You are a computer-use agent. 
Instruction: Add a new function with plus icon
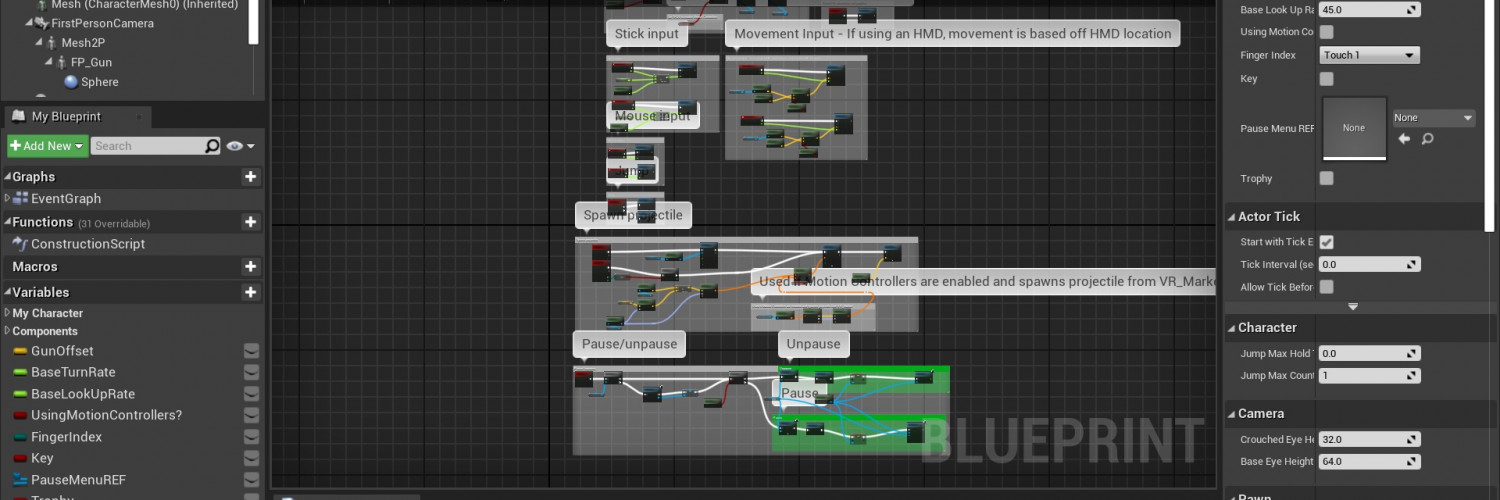[250, 222]
